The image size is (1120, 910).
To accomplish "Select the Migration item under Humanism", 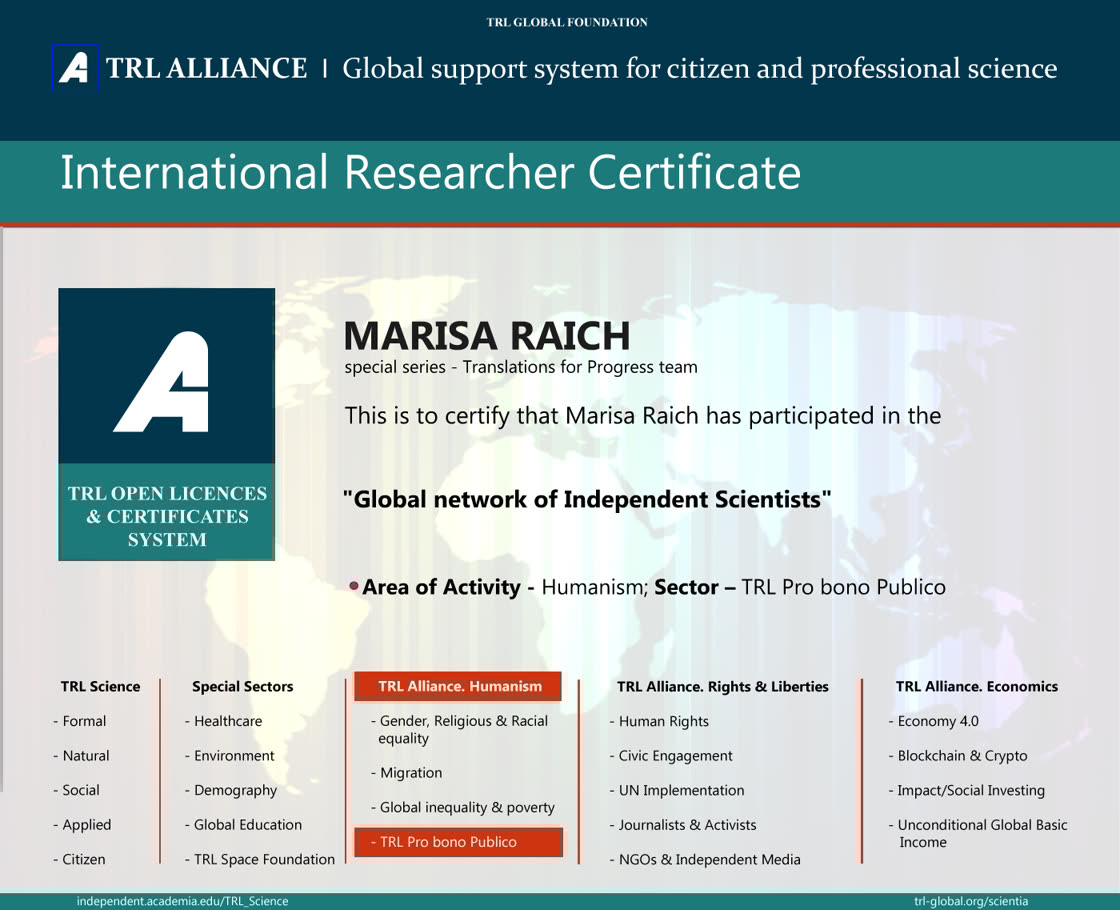I will 410,773.
